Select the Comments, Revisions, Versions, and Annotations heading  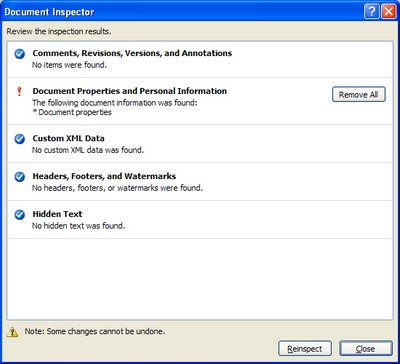coord(132,53)
